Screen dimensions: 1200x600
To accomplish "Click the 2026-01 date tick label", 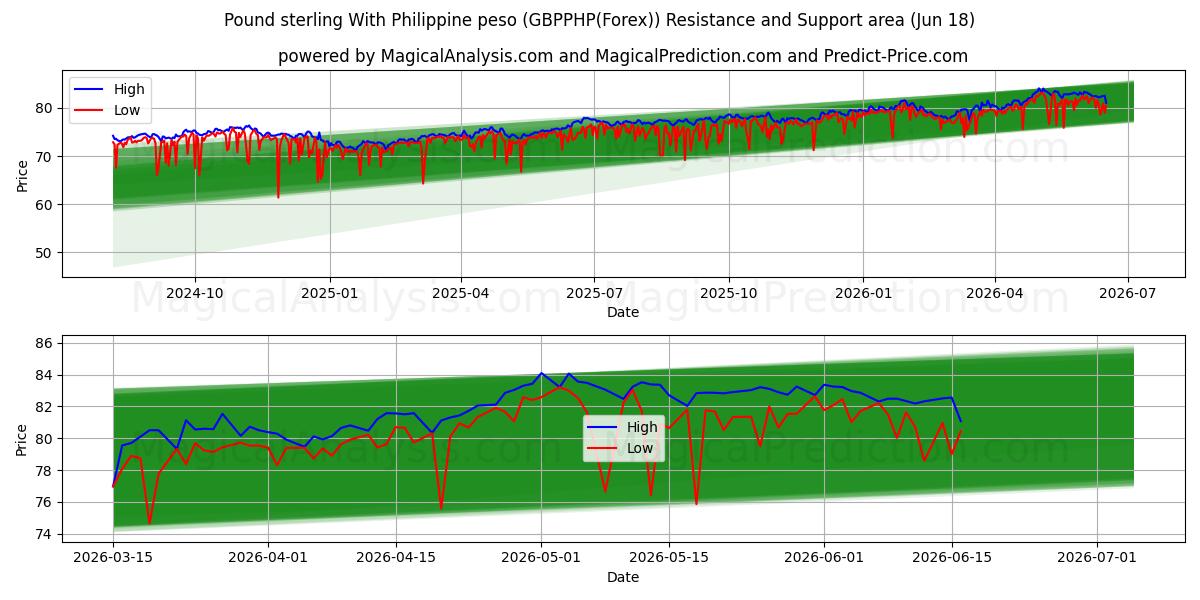I will coord(863,294).
